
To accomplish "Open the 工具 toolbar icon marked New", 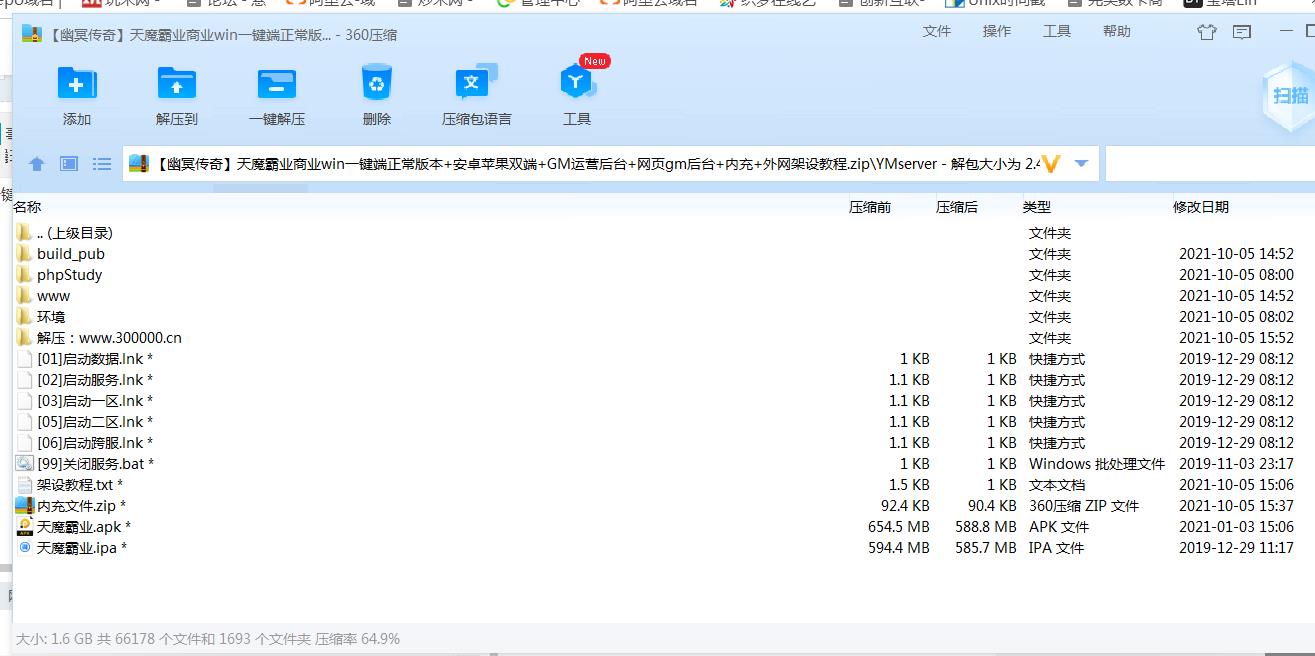I will point(577,85).
